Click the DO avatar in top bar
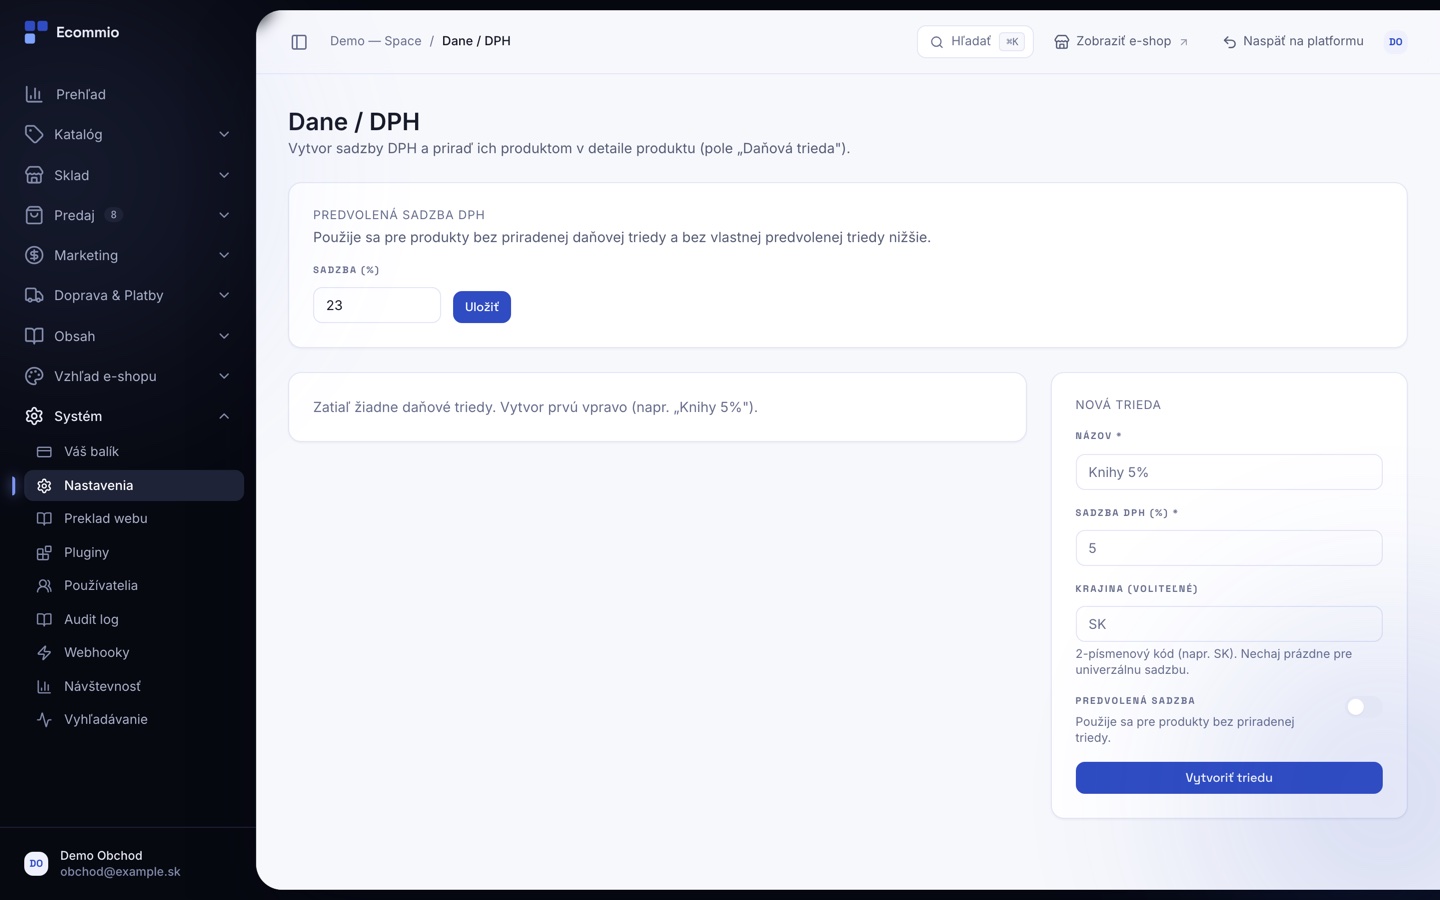The image size is (1440, 900). 1396,42
